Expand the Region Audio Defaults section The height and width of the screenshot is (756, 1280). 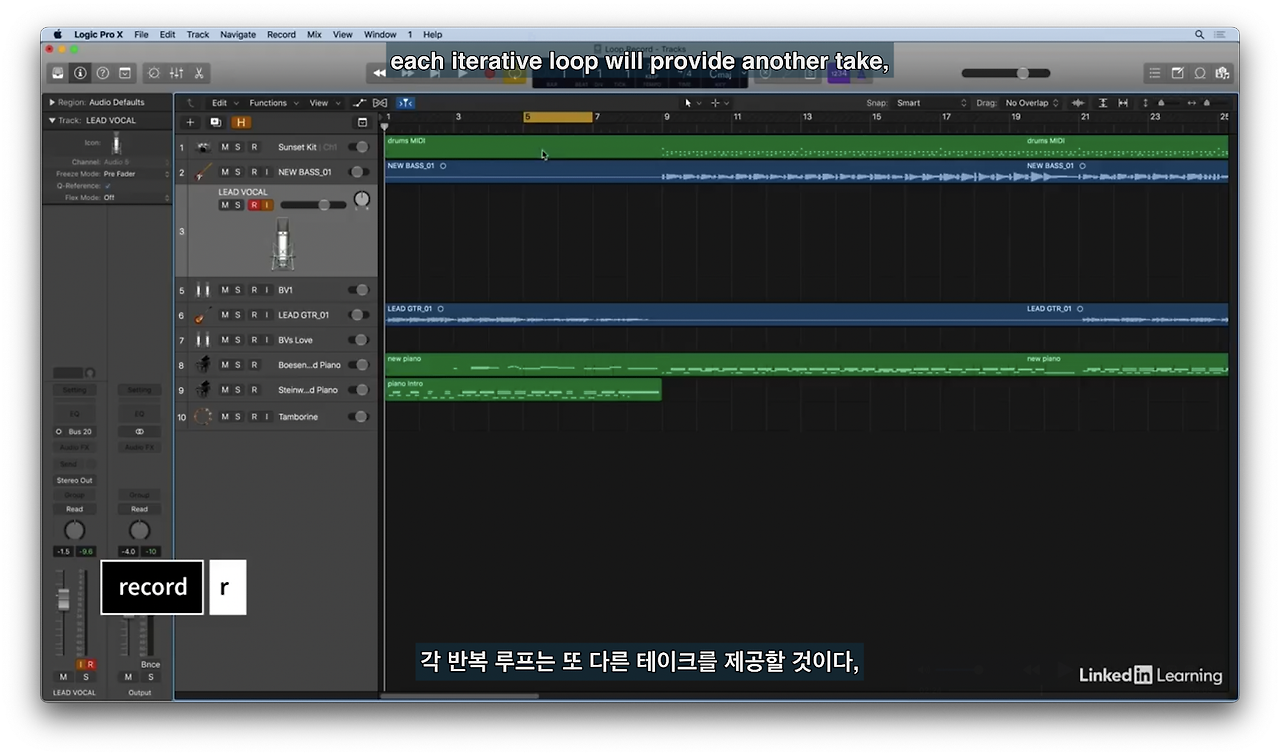[x=52, y=102]
